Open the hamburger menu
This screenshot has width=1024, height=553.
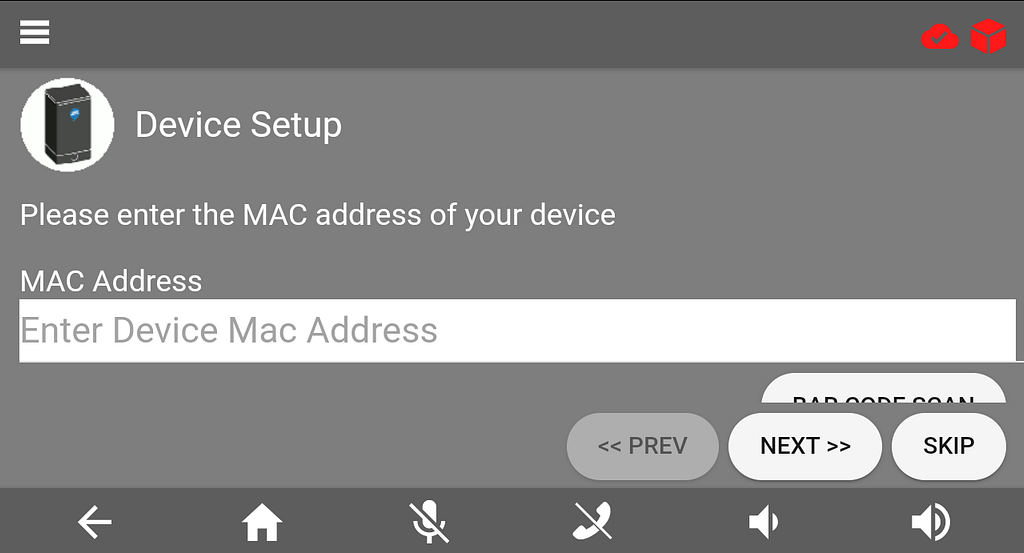pos(35,32)
